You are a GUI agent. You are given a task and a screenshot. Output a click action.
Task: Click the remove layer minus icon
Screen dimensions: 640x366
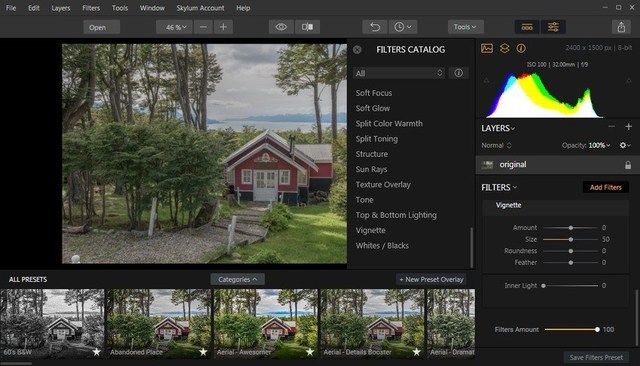[611, 126]
